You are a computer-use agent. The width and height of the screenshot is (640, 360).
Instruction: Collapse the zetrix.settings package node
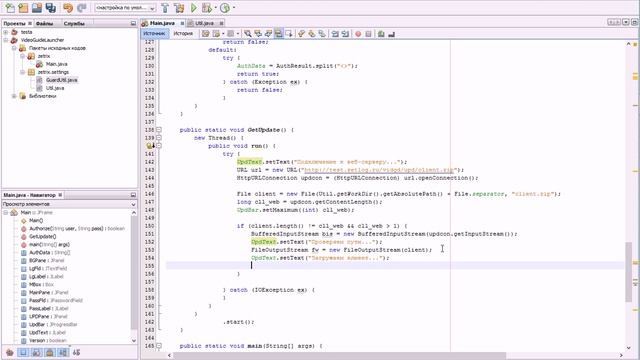[x=23, y=72]
